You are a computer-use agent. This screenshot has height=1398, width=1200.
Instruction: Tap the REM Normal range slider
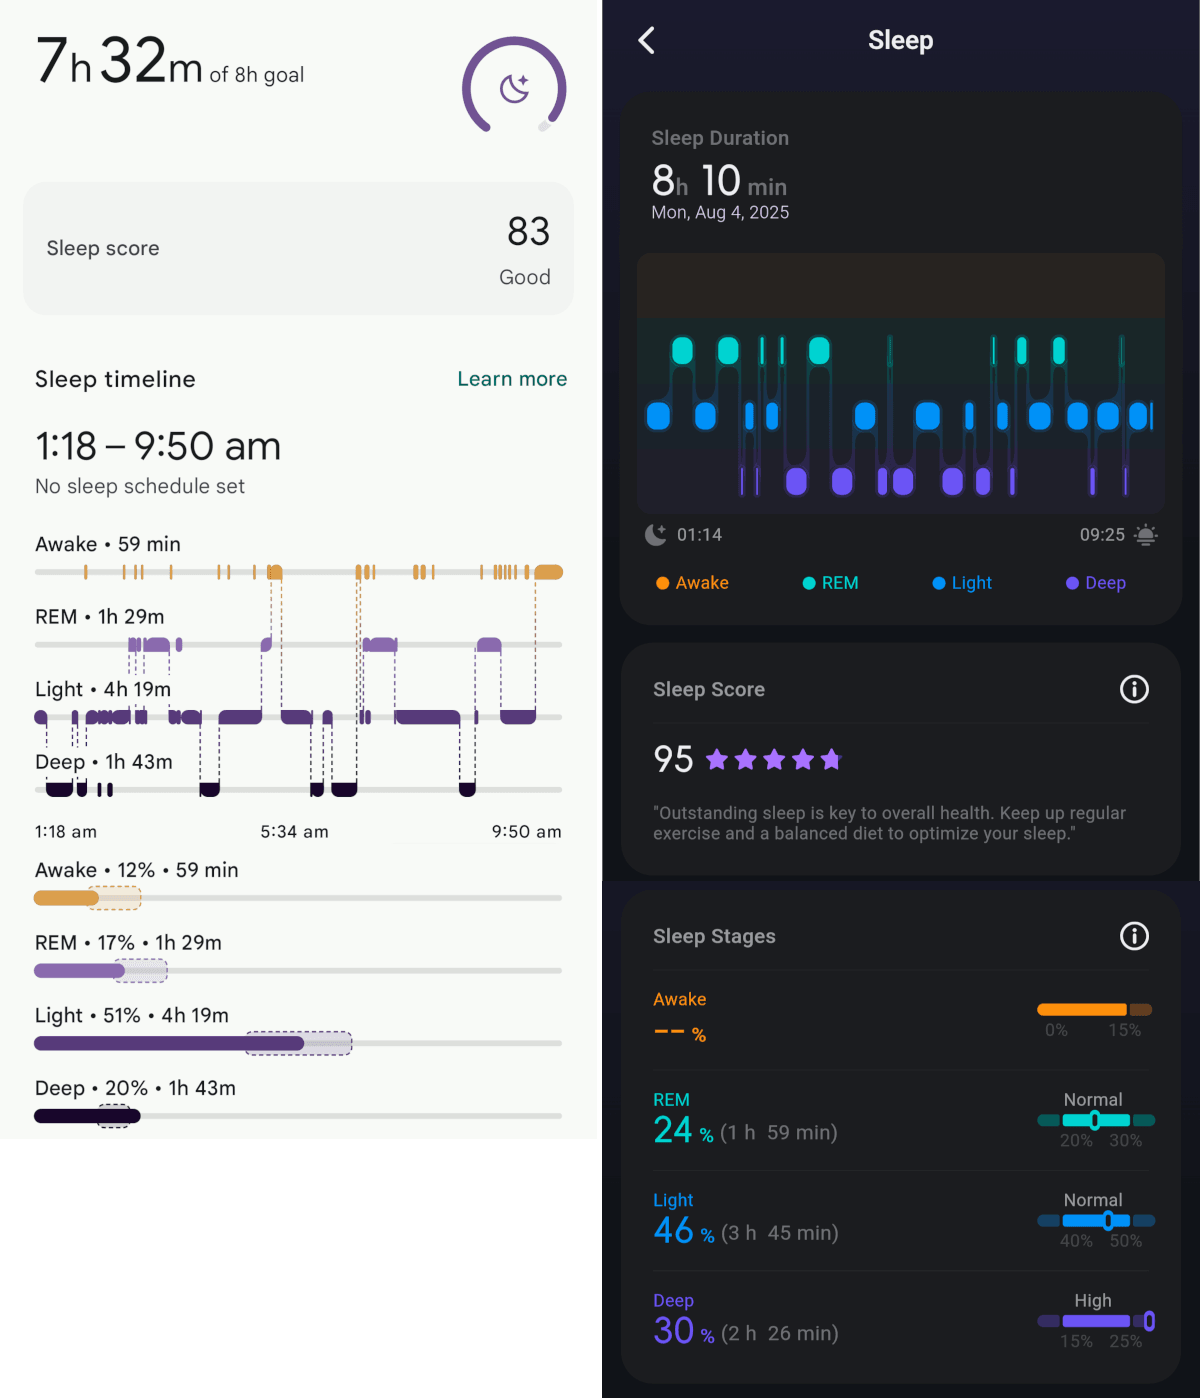coord(1096,1121)
